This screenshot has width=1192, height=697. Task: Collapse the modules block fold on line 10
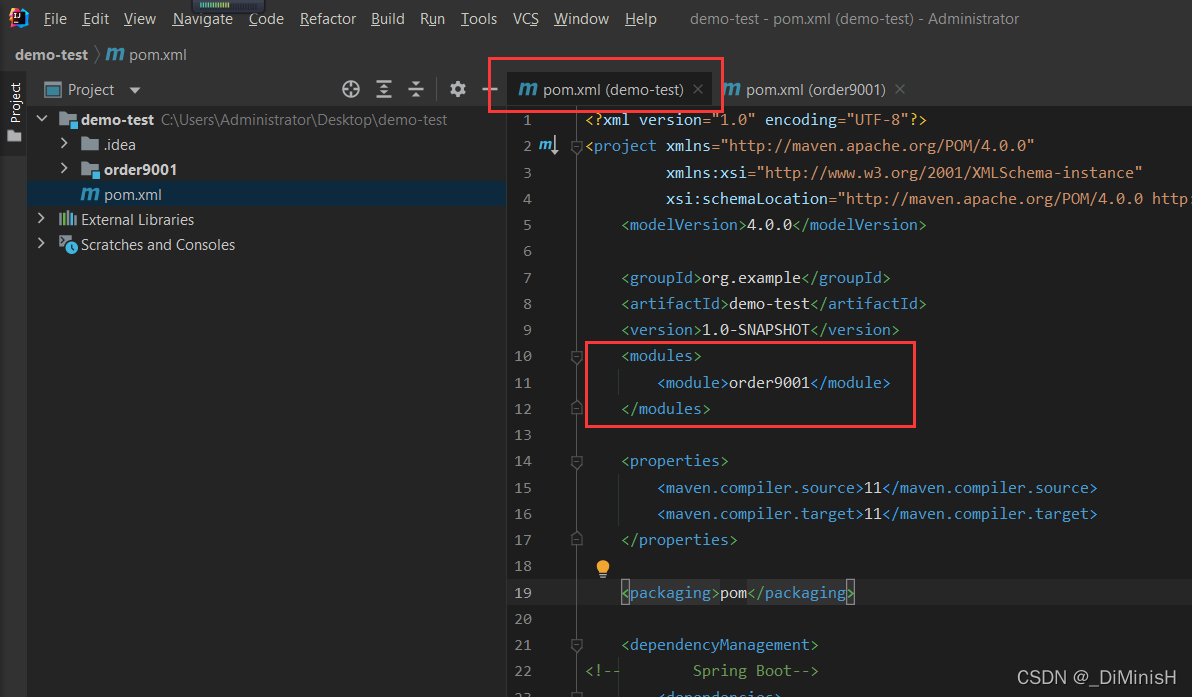point(576,356)
